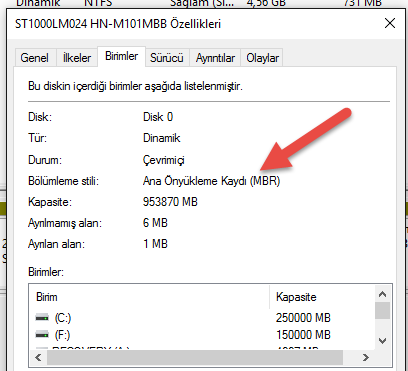Select the (C:) row label

pyautogui.click(x=63, y=318)
